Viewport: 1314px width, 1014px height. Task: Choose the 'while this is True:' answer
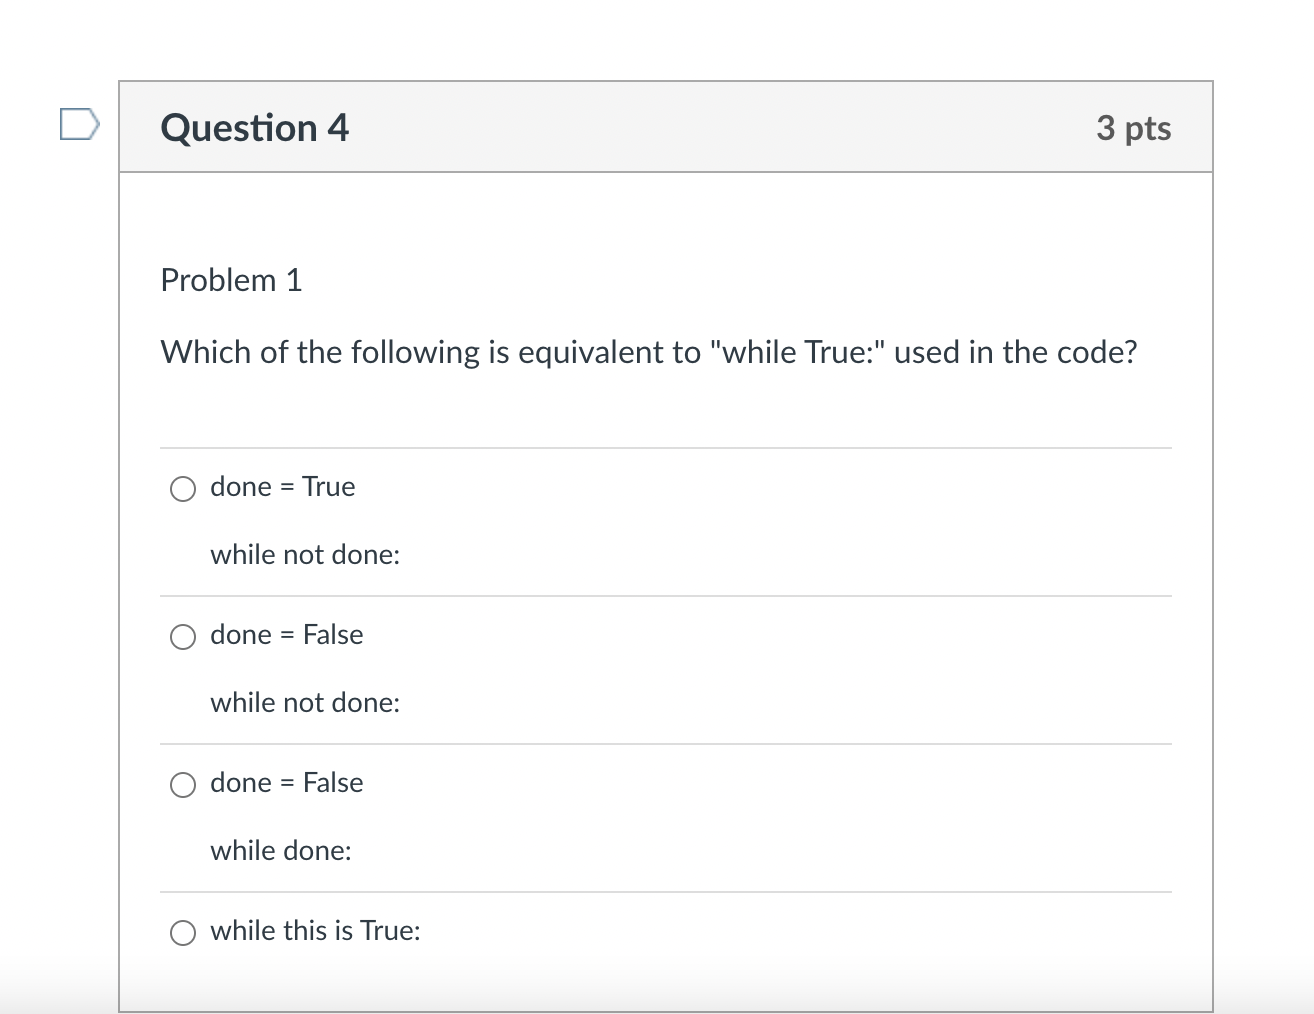pos(183,932)
